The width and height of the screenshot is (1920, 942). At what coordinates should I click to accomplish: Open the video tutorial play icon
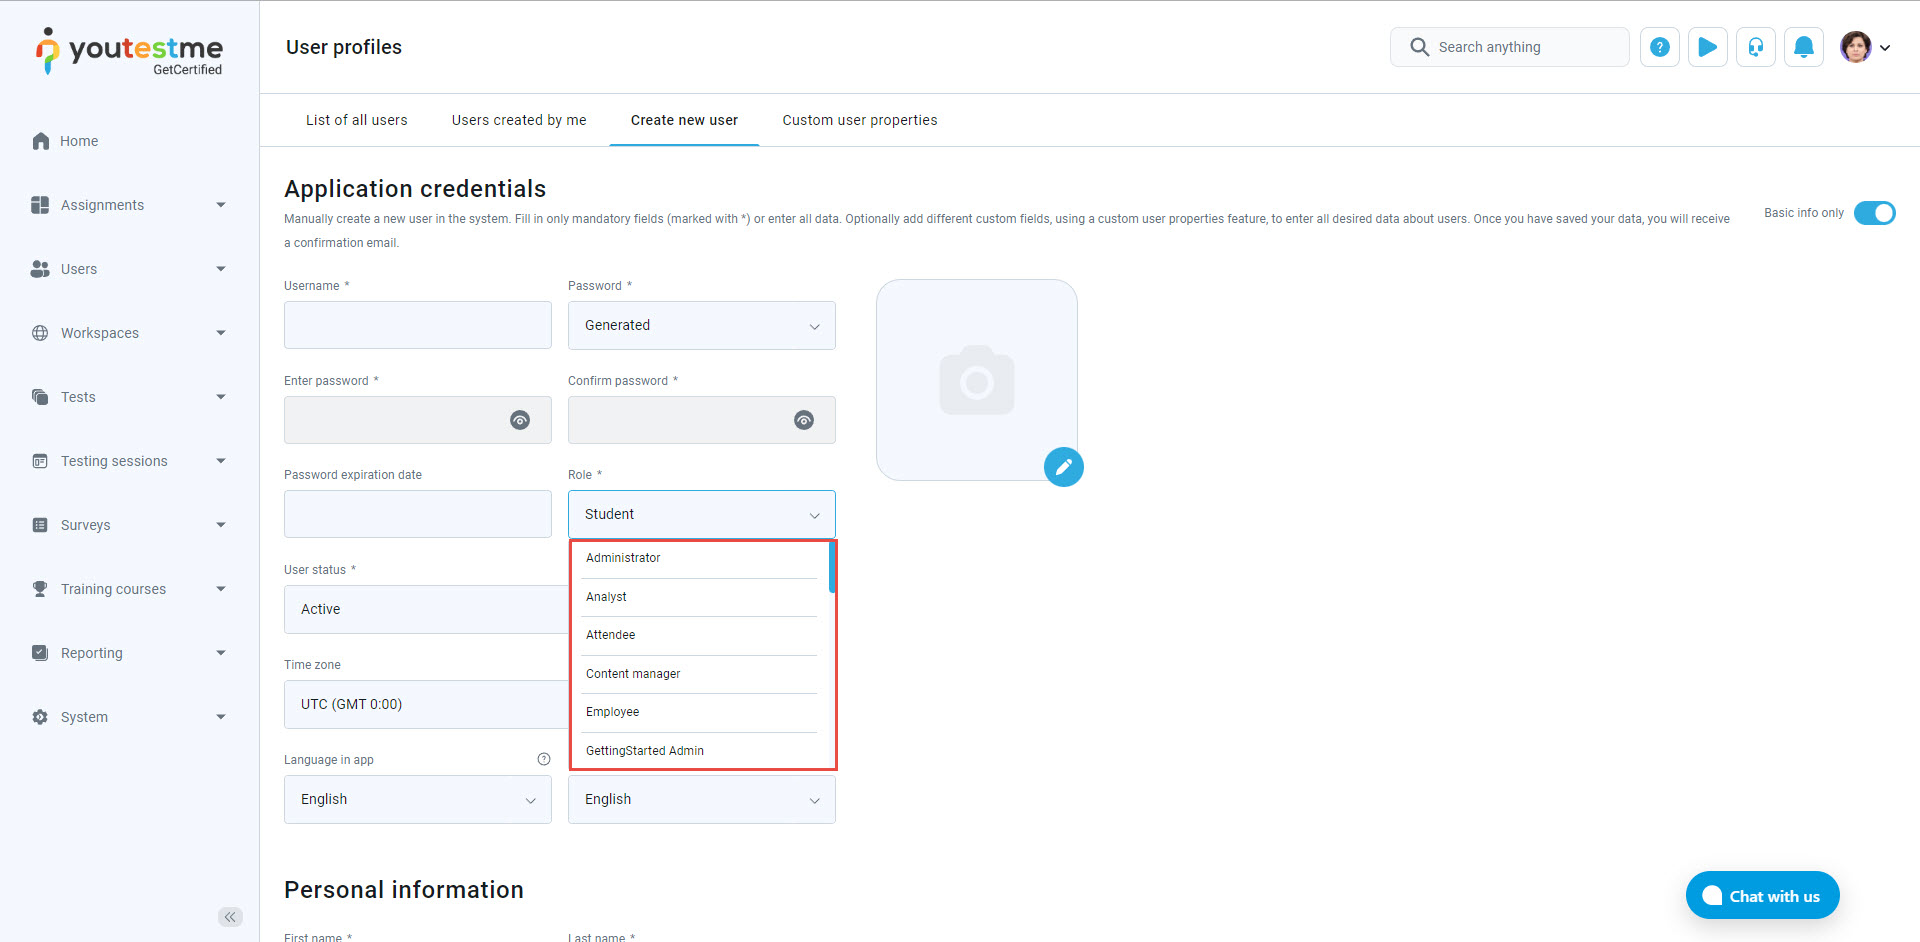tap(1707, 47)
